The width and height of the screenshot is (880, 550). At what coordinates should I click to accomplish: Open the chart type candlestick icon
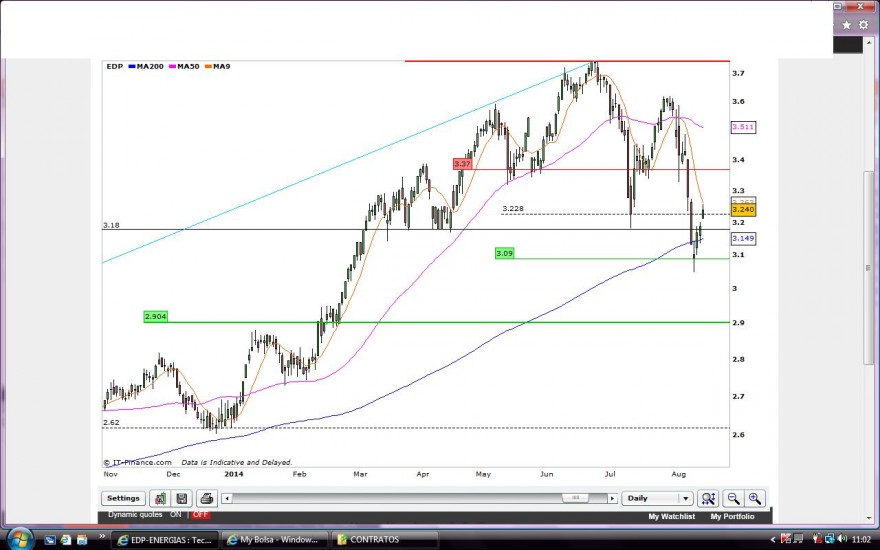[x=160, y=498]
